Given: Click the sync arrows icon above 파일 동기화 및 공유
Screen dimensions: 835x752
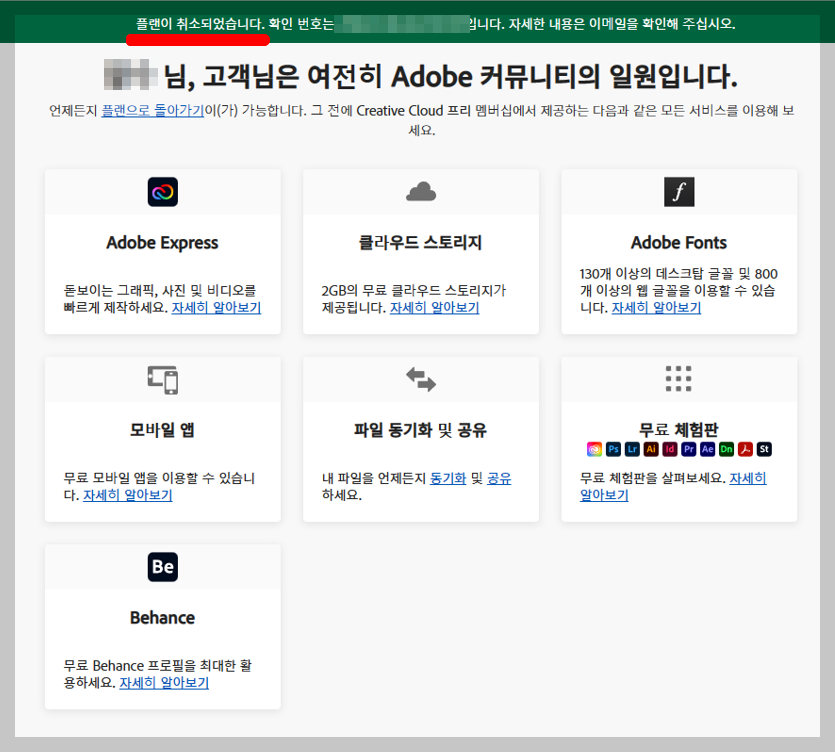Looking at the screenshot, I should coord(420,379).
